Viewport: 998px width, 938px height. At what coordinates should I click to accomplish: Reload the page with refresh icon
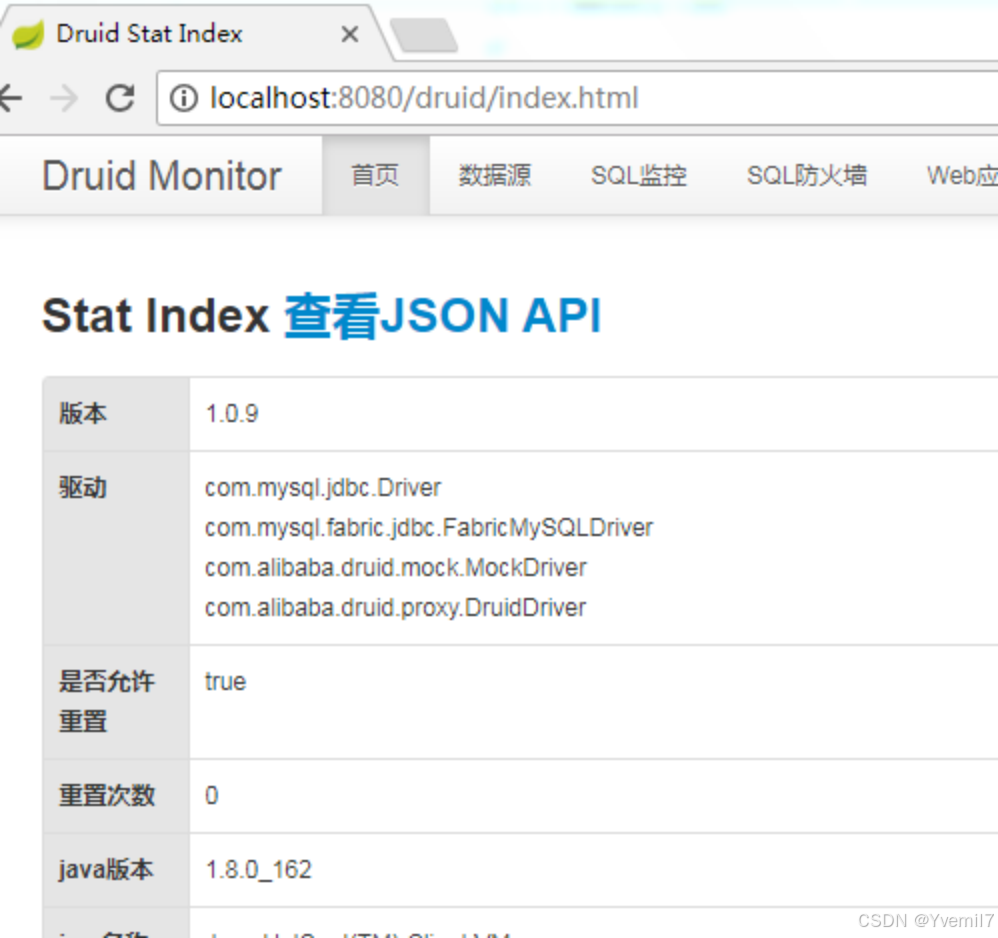[x=120, y=98]
